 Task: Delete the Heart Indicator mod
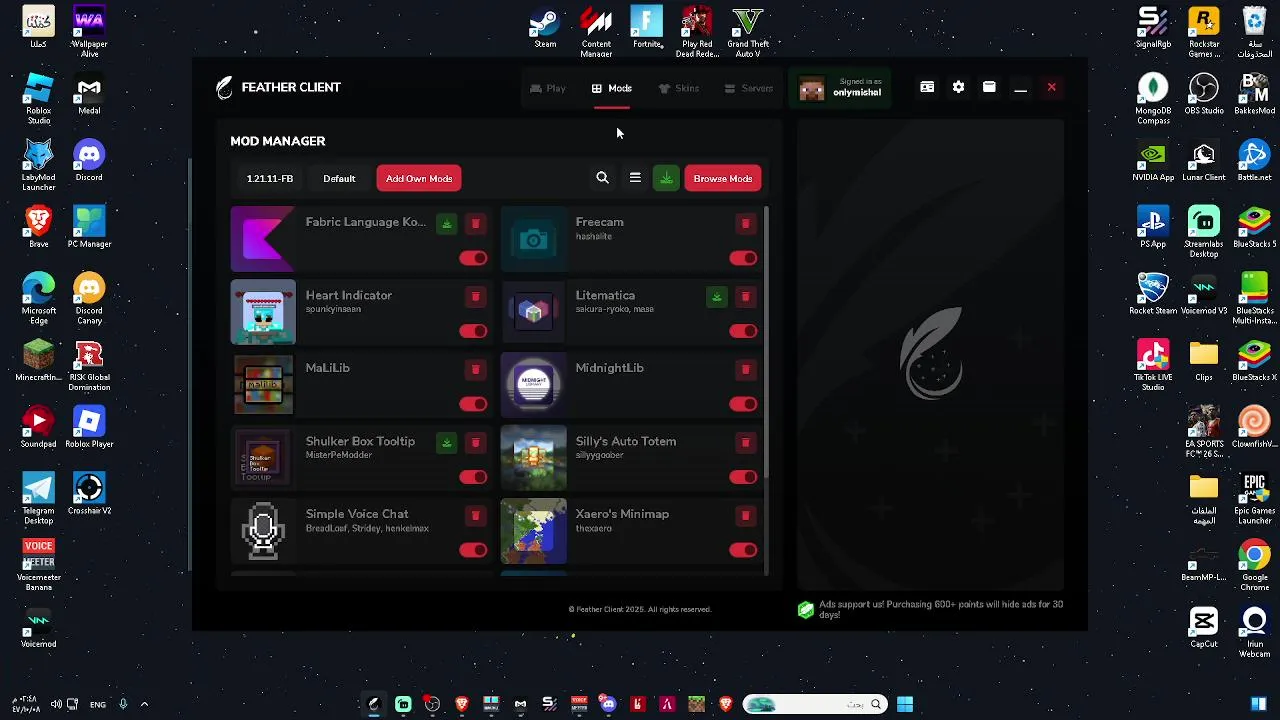pos(475,297)
